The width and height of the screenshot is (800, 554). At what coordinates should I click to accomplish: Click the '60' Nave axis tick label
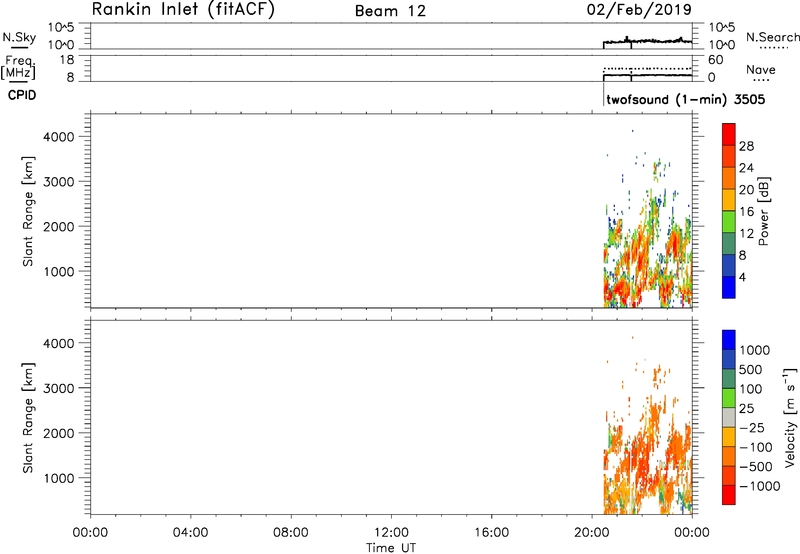tap(715, 60)
